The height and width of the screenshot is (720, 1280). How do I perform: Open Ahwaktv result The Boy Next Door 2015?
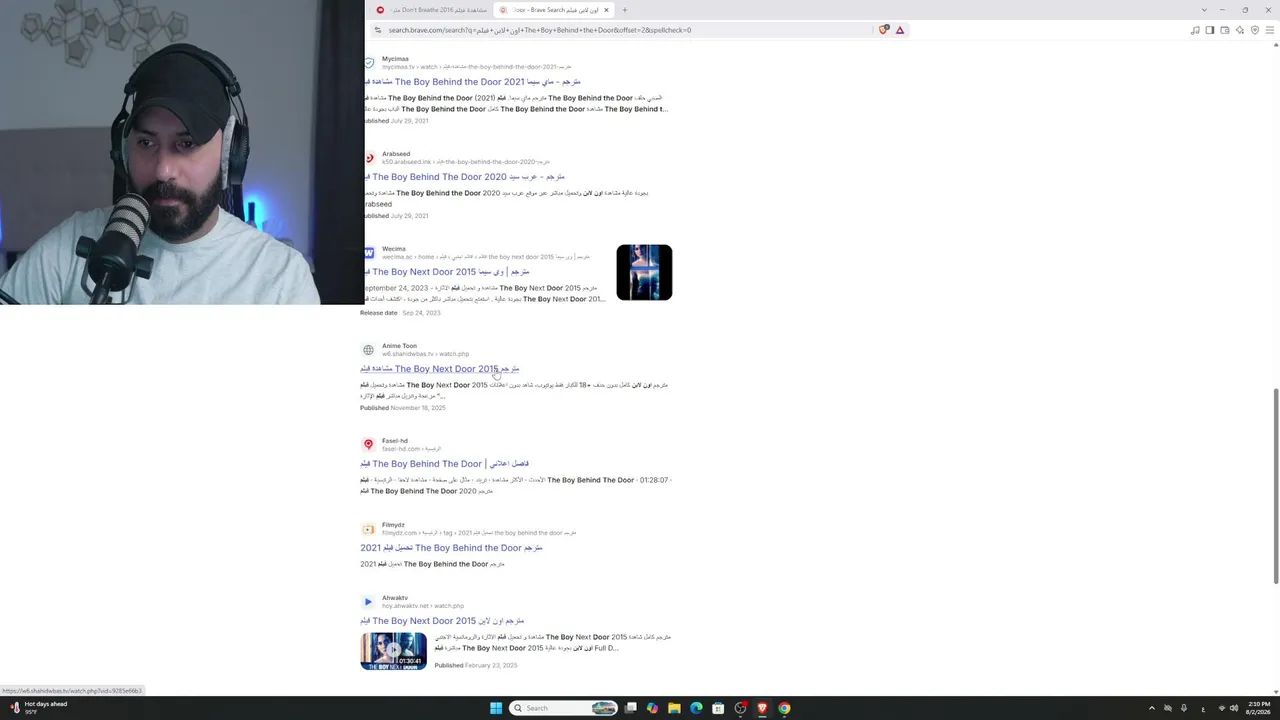[x=442, y=621]
